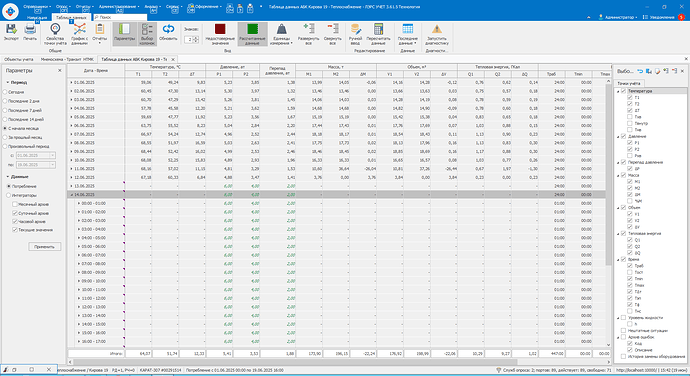Open the Администрирование menu
The width and height of the screenshot is (690, 376).
coord(119,7)
